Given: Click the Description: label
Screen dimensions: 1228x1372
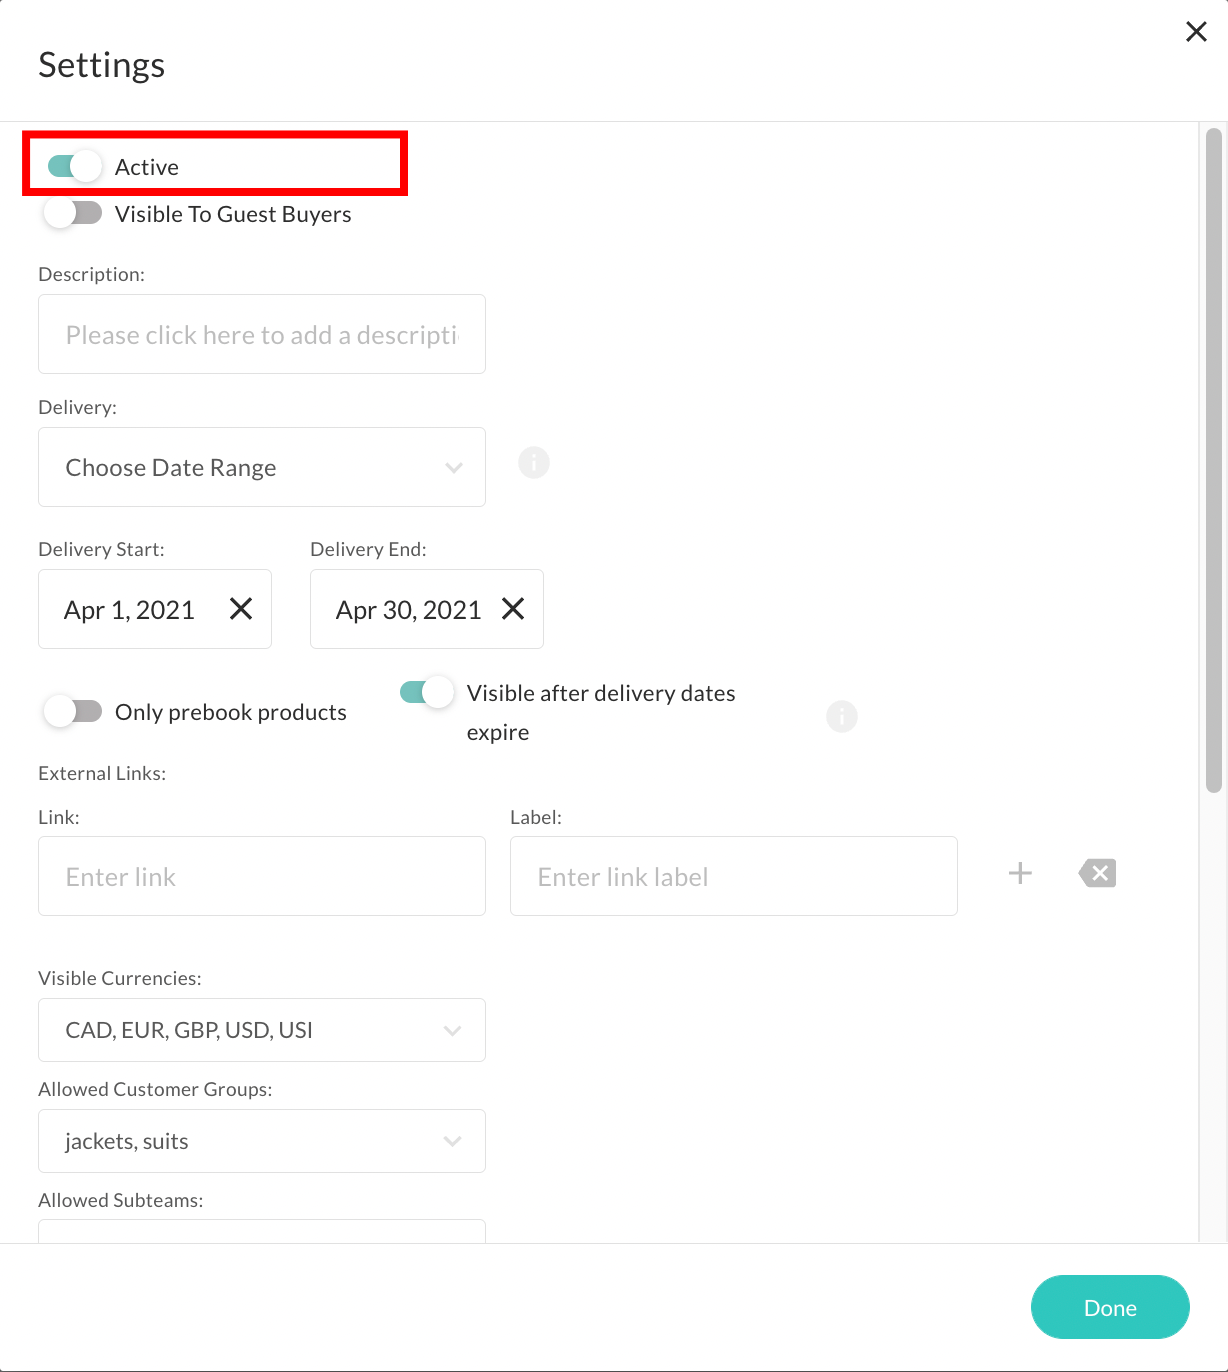Looking at the screenshot, I should [91, 274].
